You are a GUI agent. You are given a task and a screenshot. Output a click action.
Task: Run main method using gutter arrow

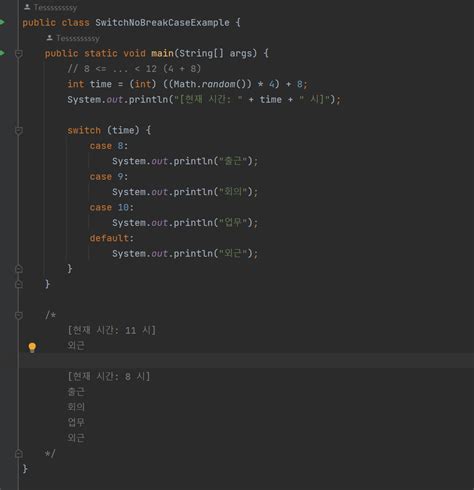click(2, 53)
